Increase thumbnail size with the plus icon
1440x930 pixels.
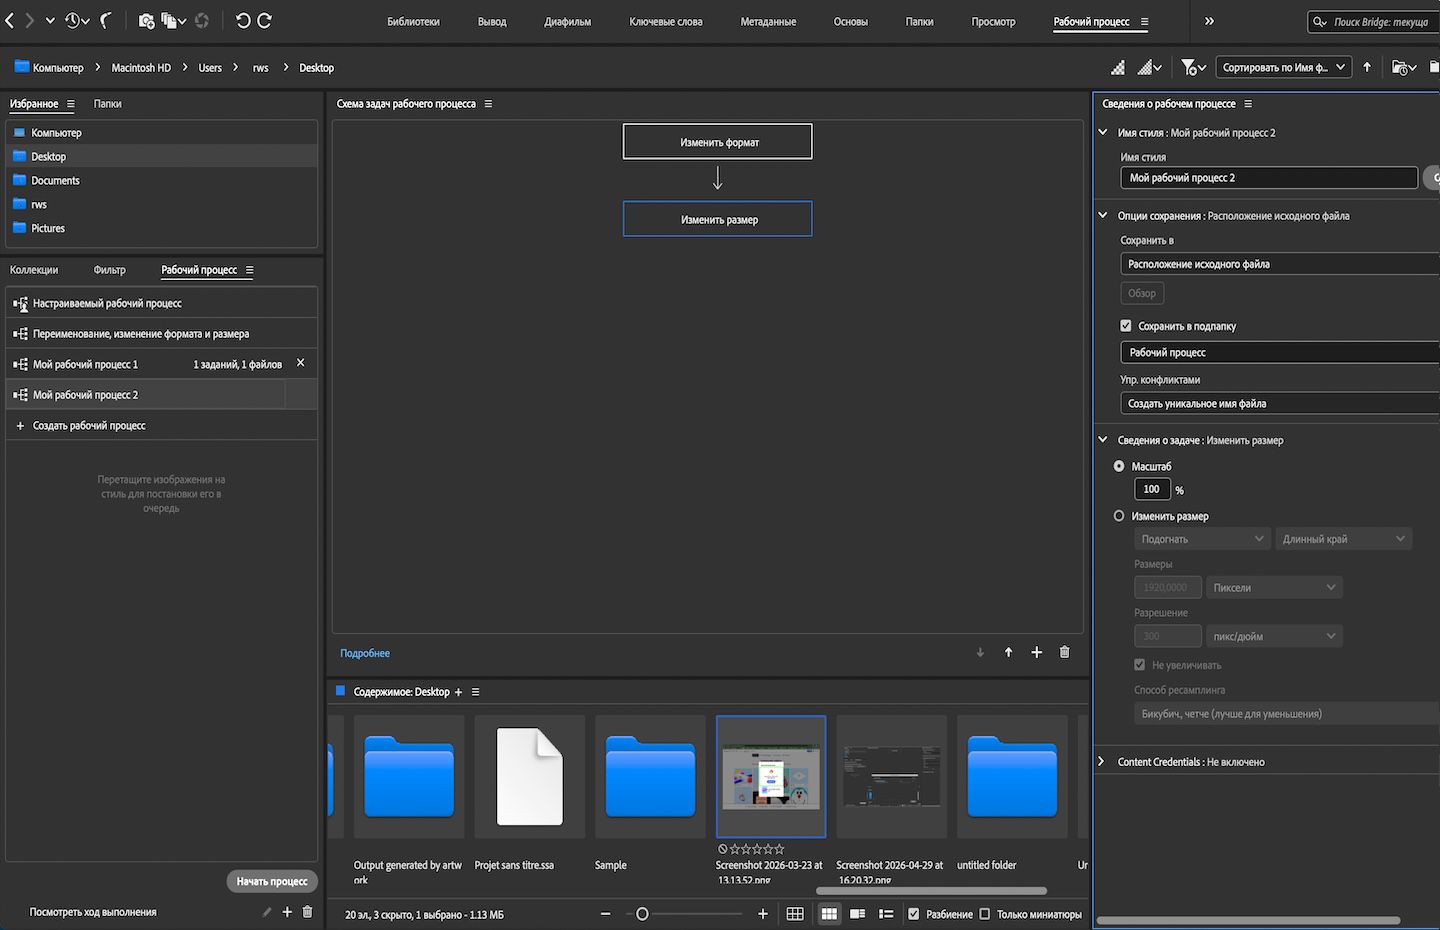pyautogui.click(x=763, y=914)
